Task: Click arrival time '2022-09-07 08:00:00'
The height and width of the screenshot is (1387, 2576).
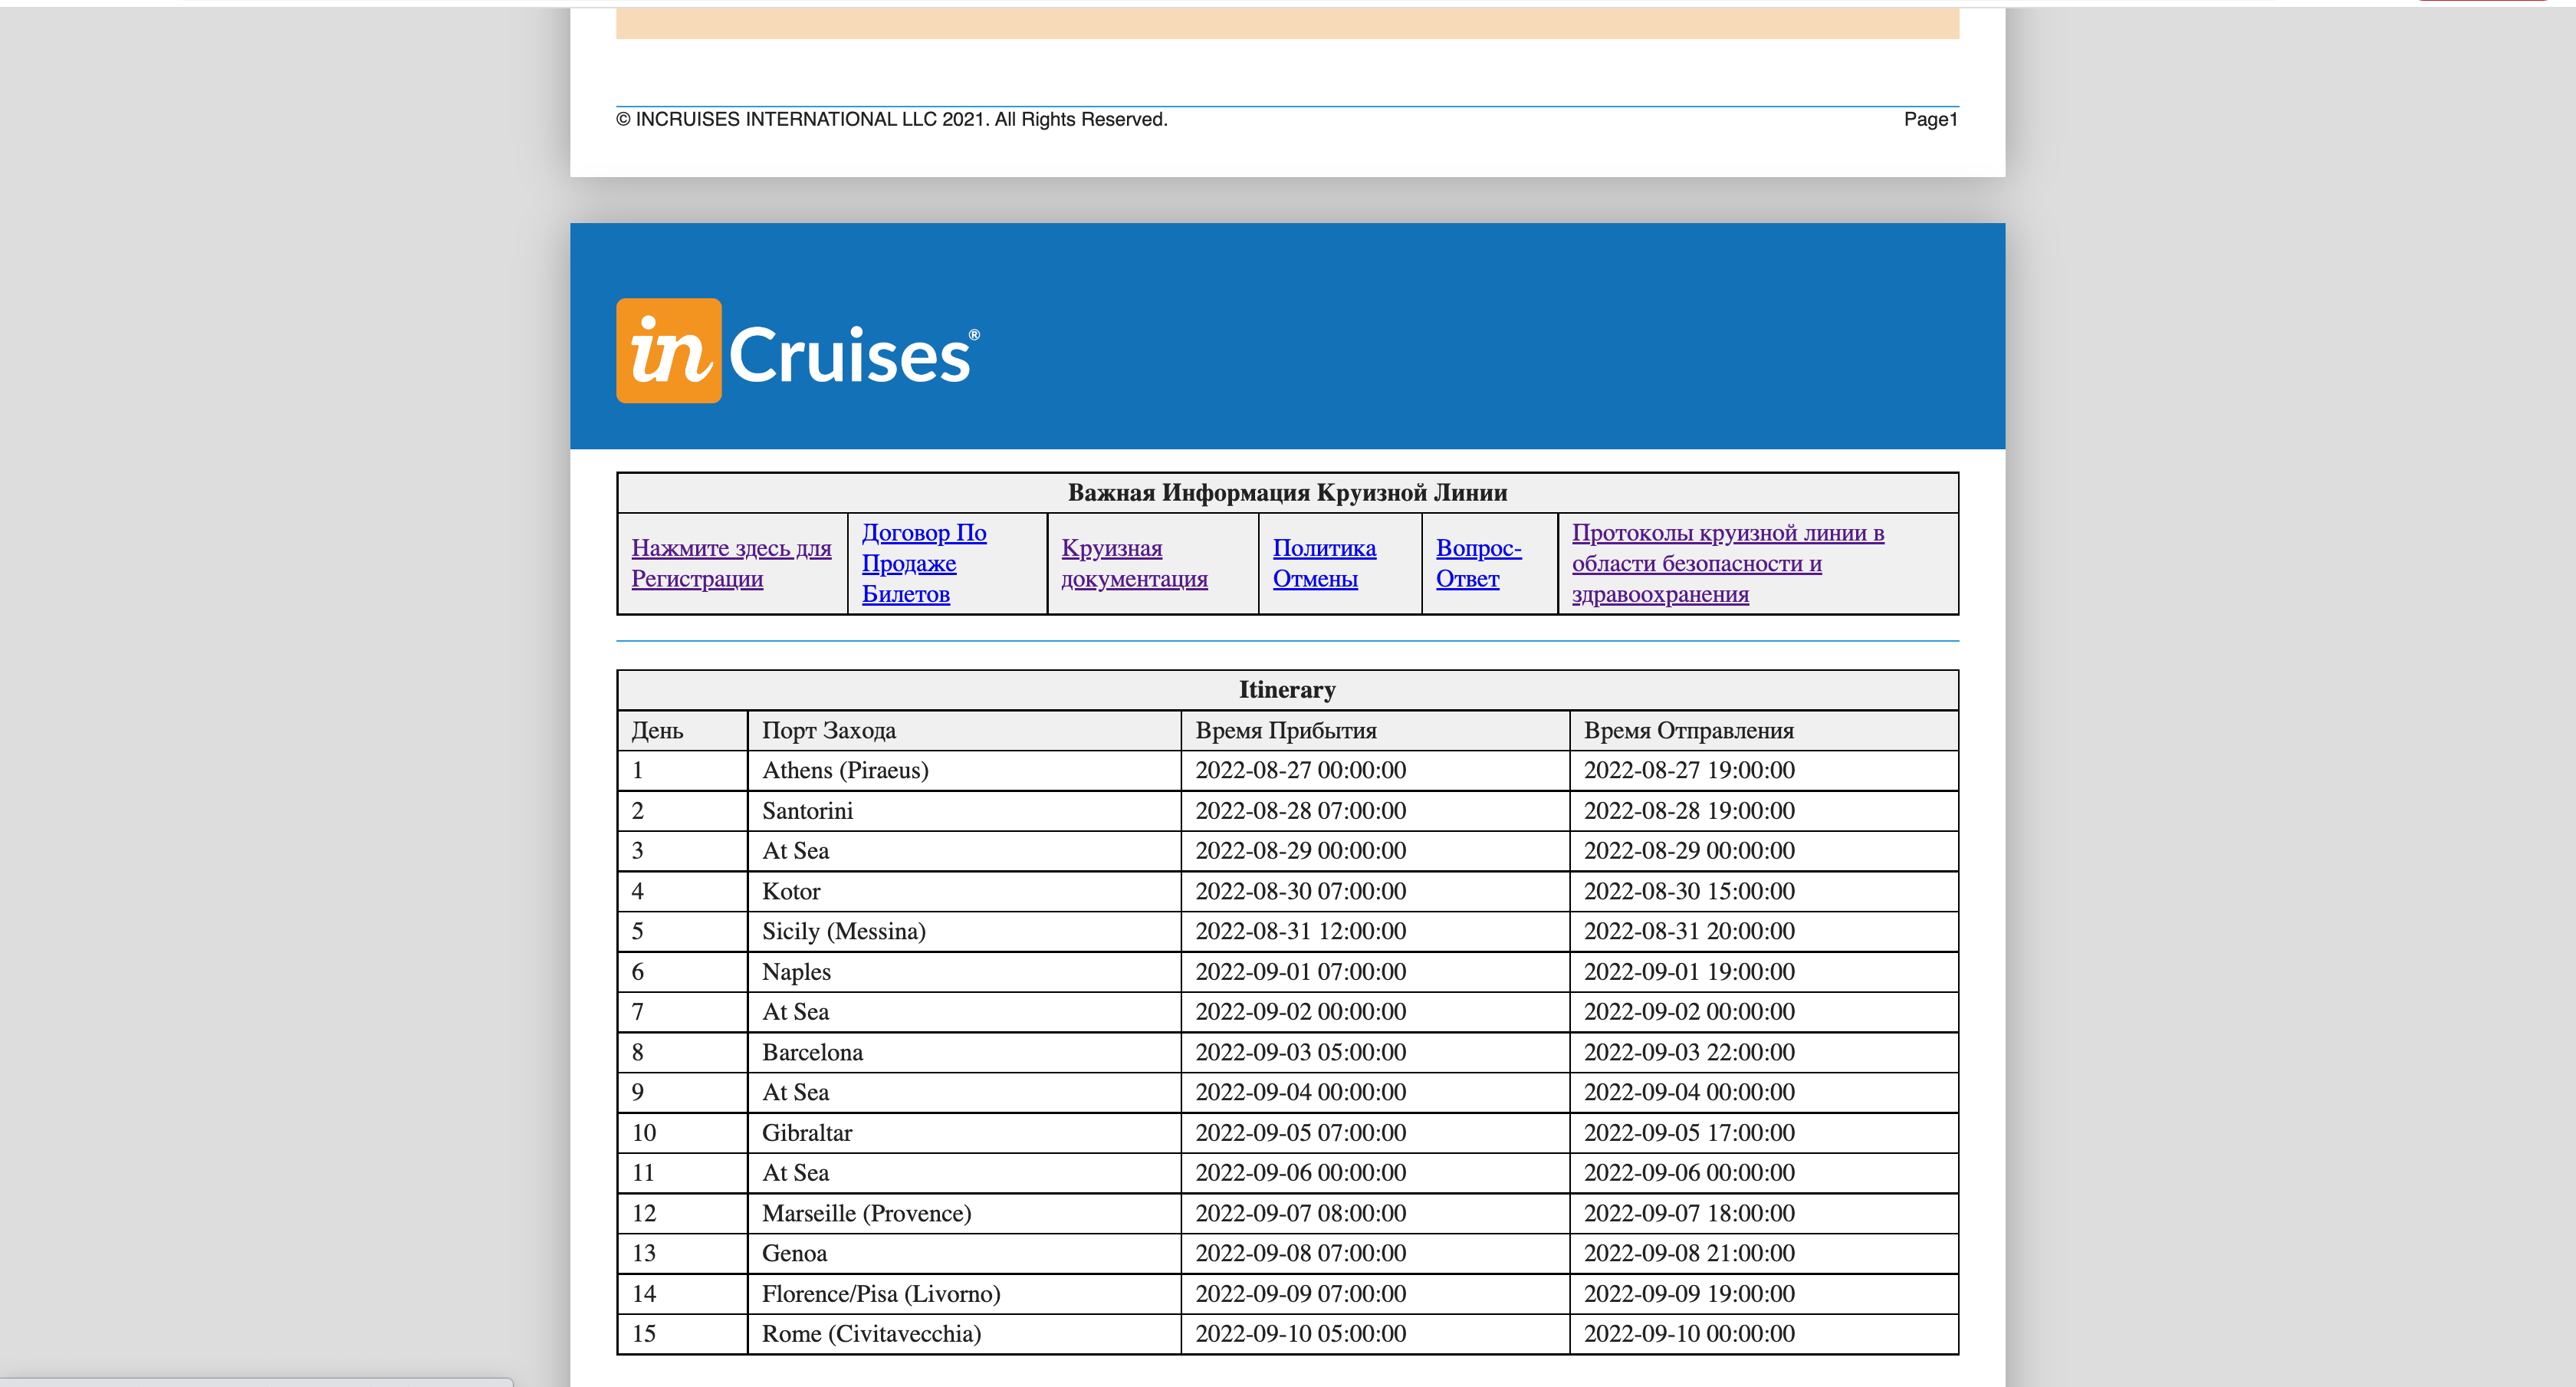Action: (x=1300, y=1214)
